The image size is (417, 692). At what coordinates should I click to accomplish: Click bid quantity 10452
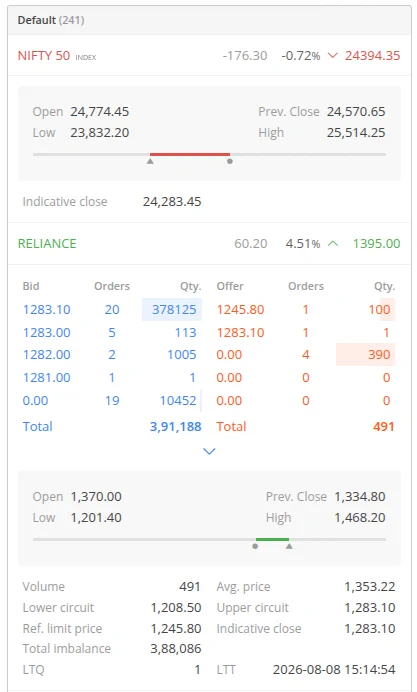(x=178, y=401)
